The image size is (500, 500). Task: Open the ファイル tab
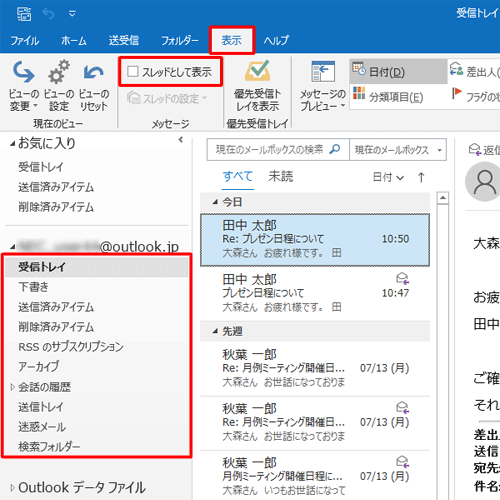25,41
